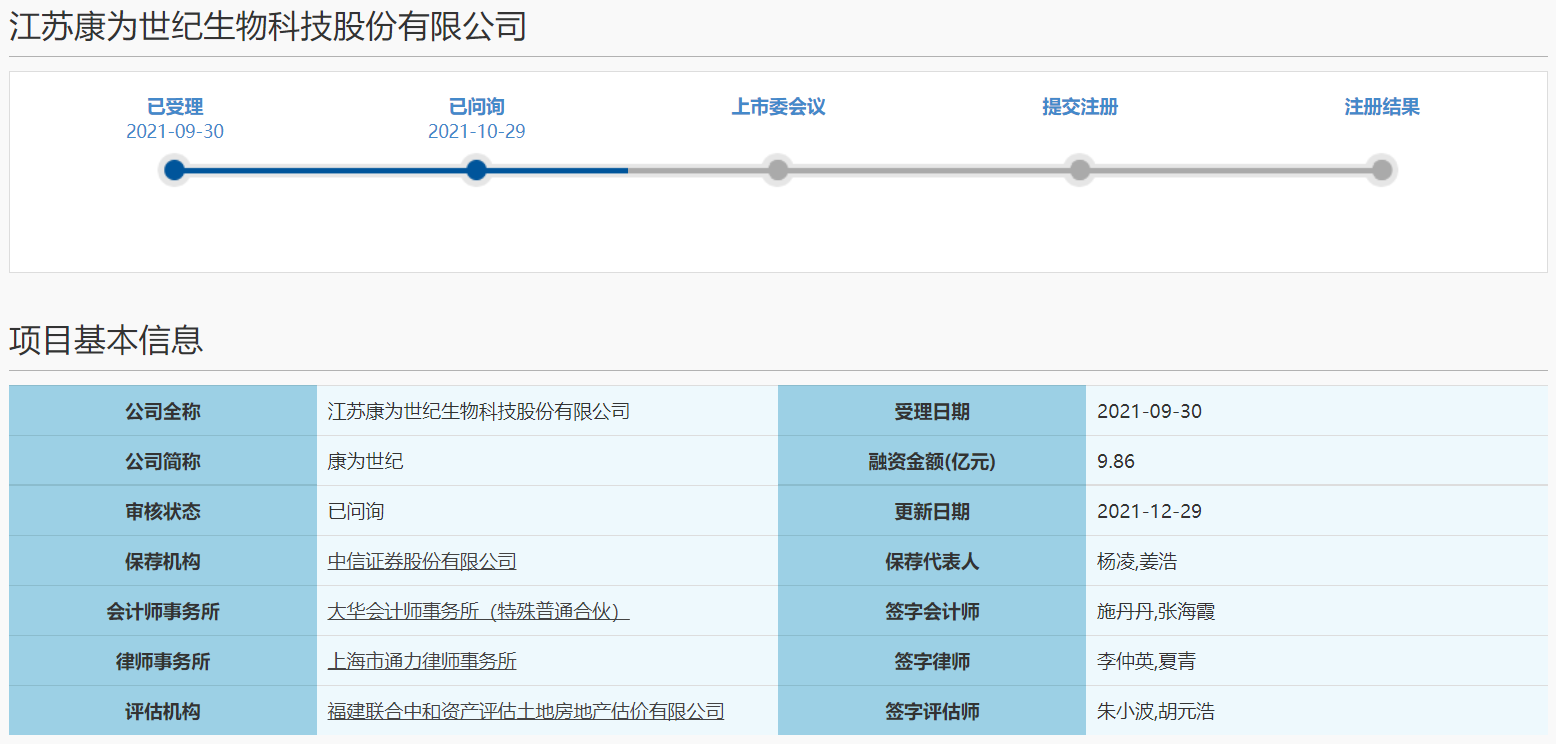Image resolution: width=1556 pixels, height=744 pixels.
Task: Click the 康为世纪 short name cell
Action: coord(547,461)
